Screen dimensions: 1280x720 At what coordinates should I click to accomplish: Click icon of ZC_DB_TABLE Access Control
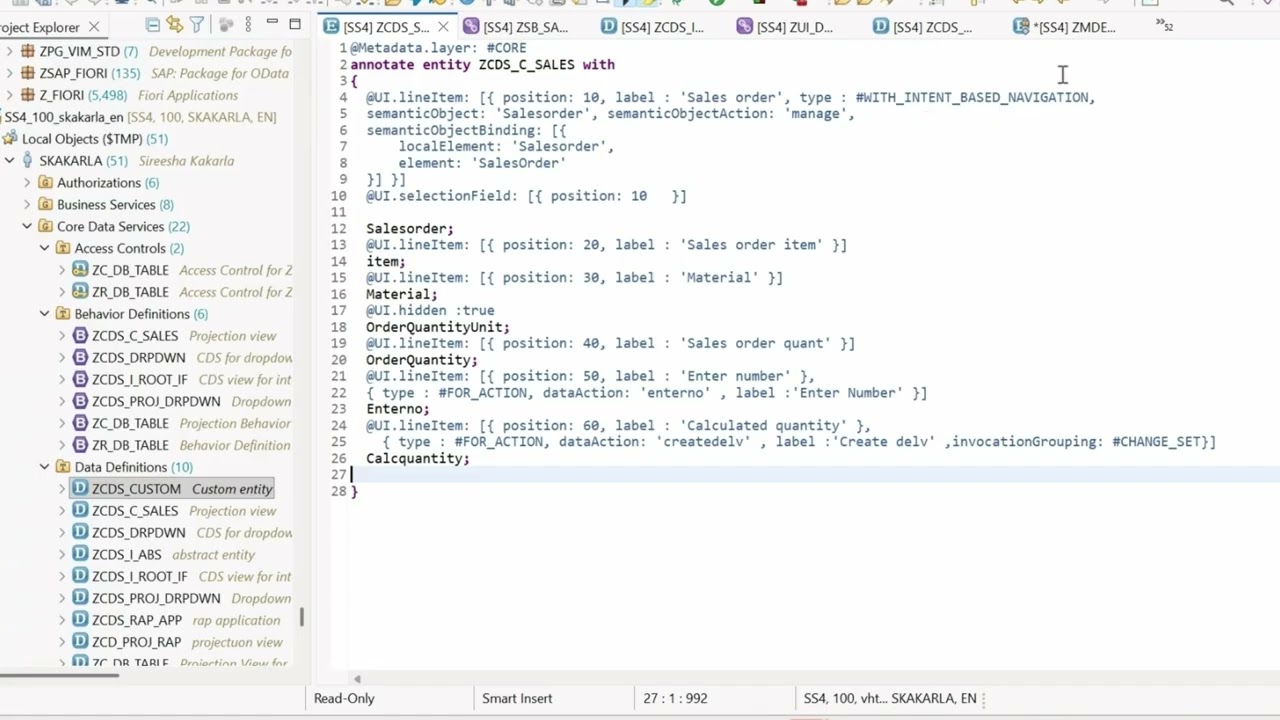pos(80,270)
